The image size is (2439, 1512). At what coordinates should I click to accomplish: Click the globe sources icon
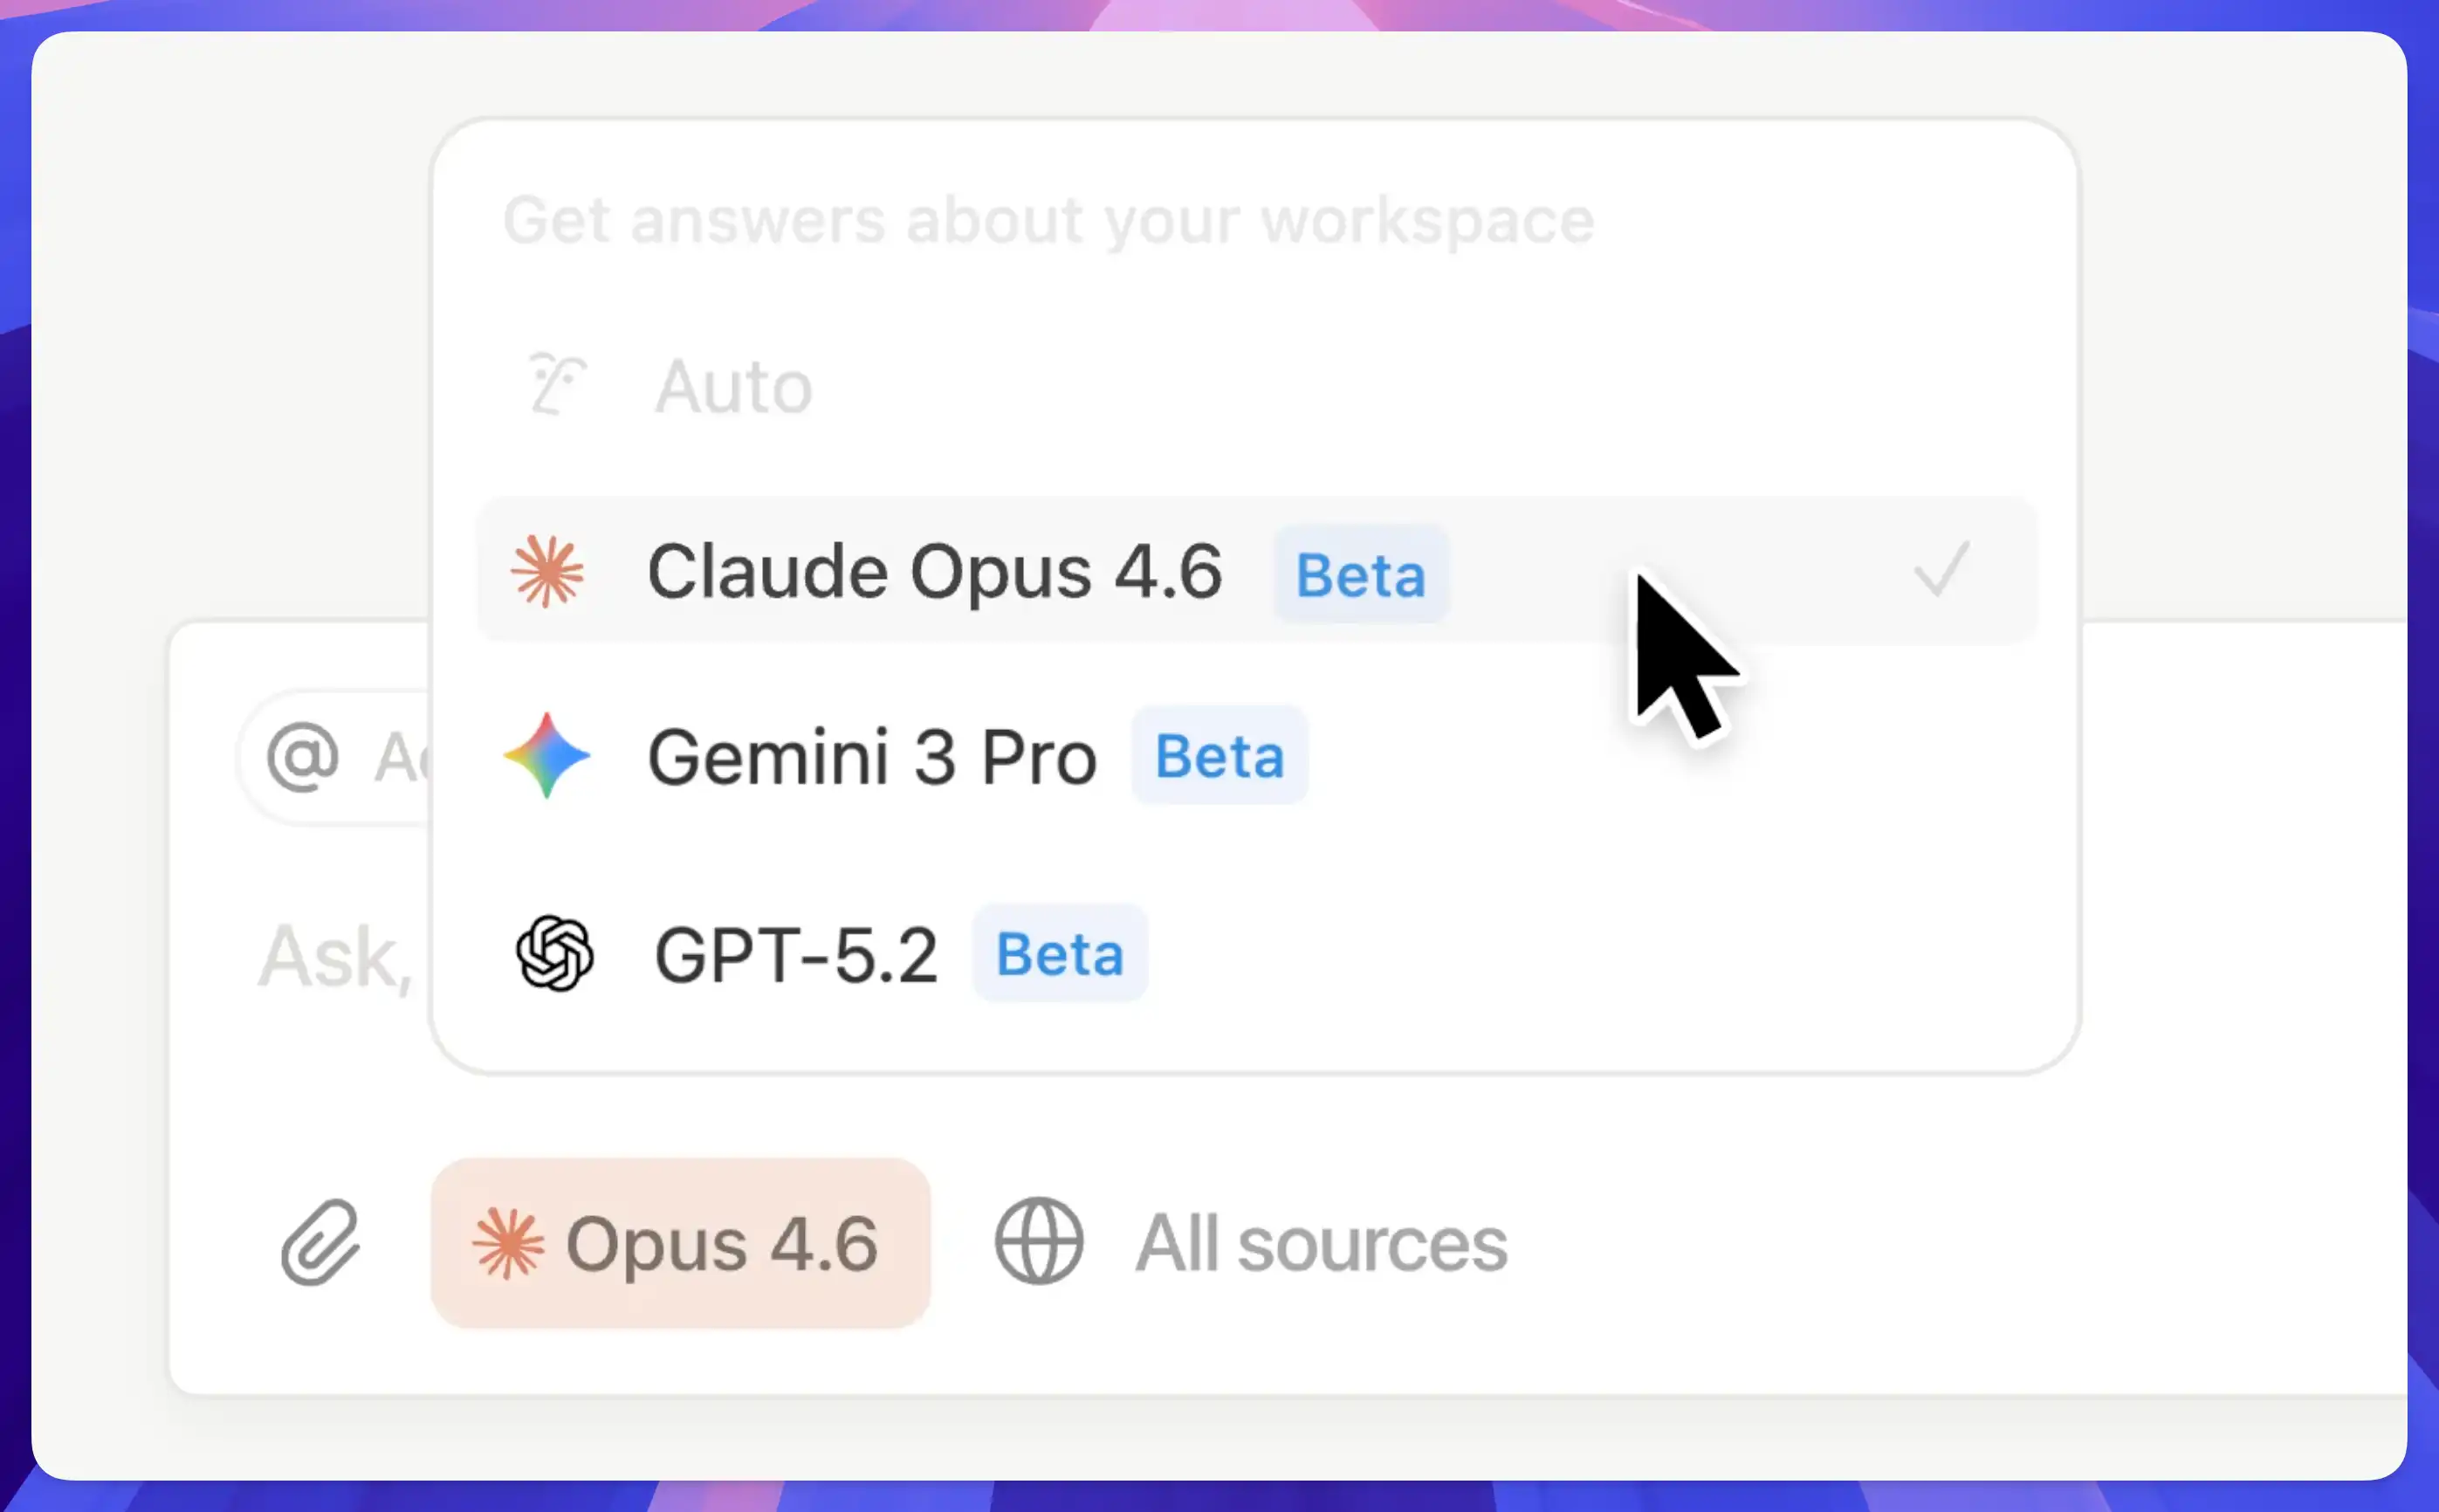tap(1038, 1242)
